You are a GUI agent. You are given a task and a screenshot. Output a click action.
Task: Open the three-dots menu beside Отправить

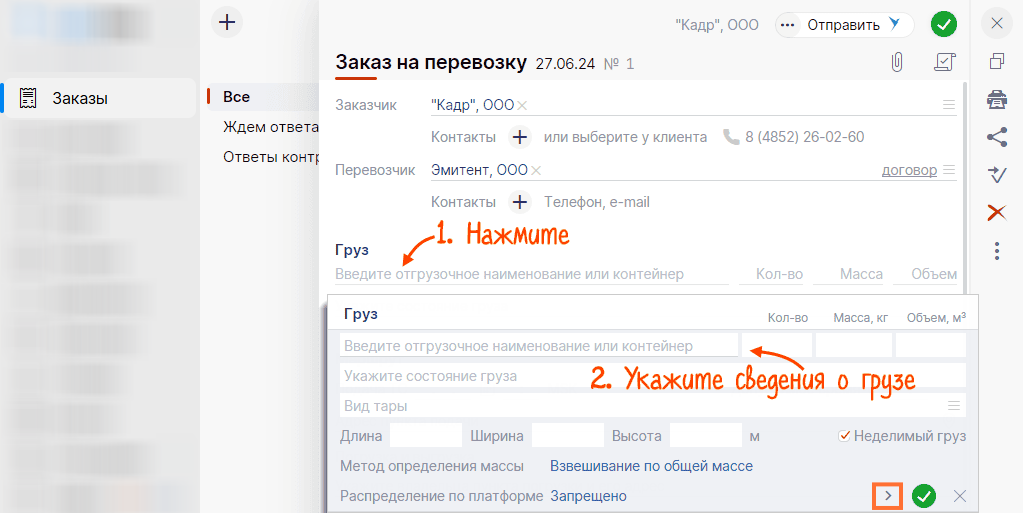point(787,25)
